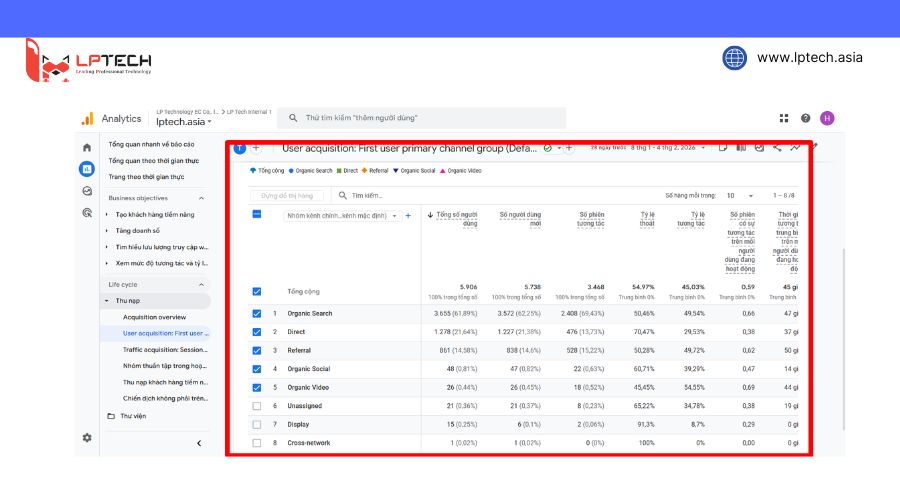Screen dimensions: 900x500
Task: Open the Admin settings gear
Action: click(87, 437)
